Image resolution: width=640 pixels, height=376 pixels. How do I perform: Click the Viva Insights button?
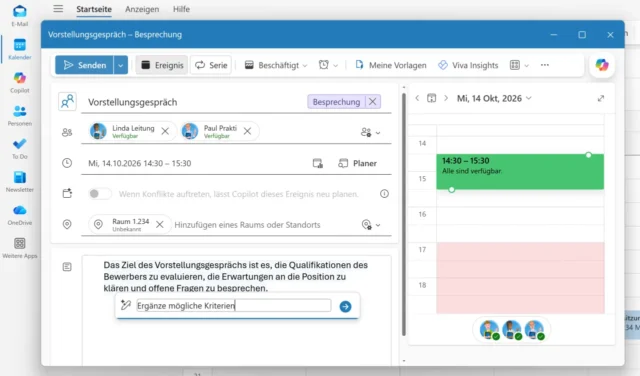tap(468, 65)
